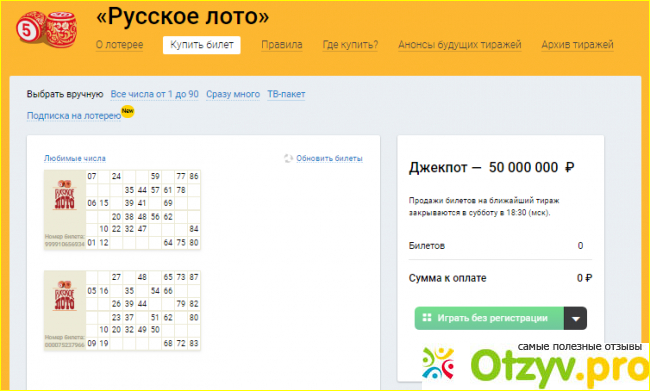Click the Русское лото logo on the first ticket
Viewport: 650px width, 391px height.
coord(65,195)
